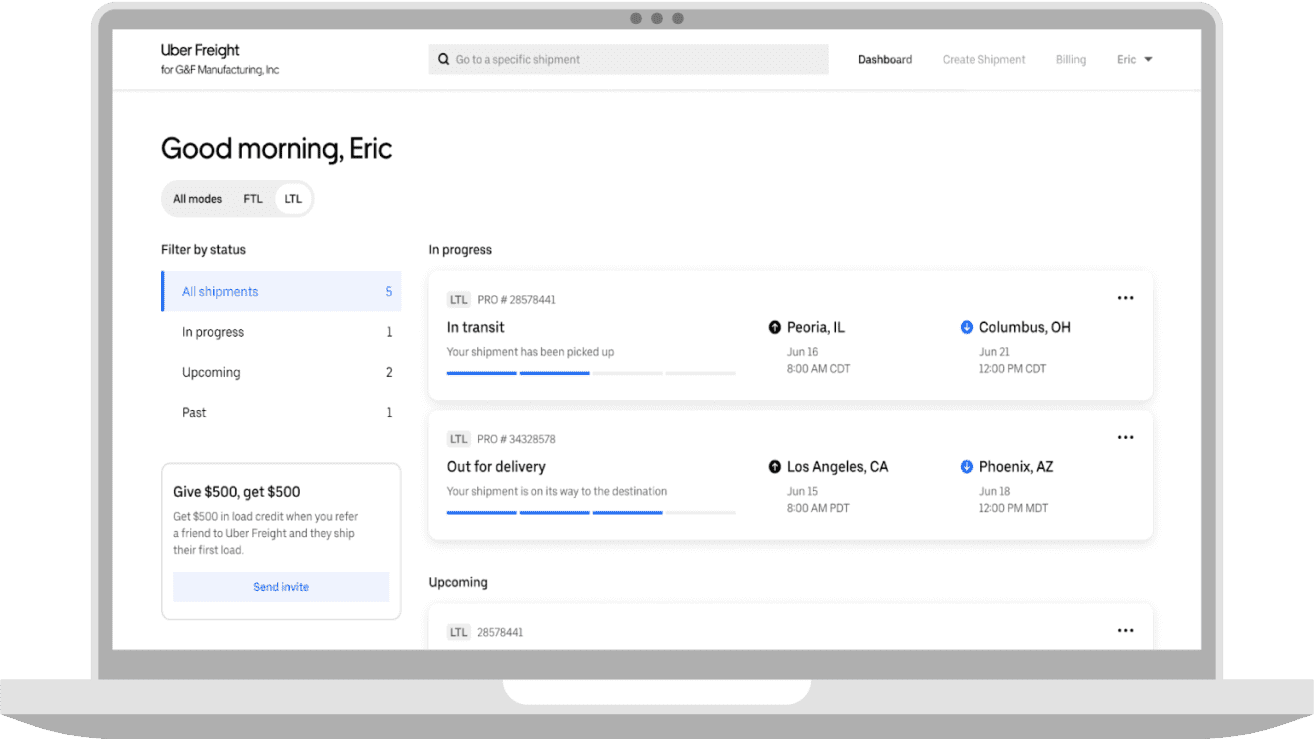Open the Billing page
Image resolution: width=1314 pixels, height=739 pixels.
(1070, 60)
